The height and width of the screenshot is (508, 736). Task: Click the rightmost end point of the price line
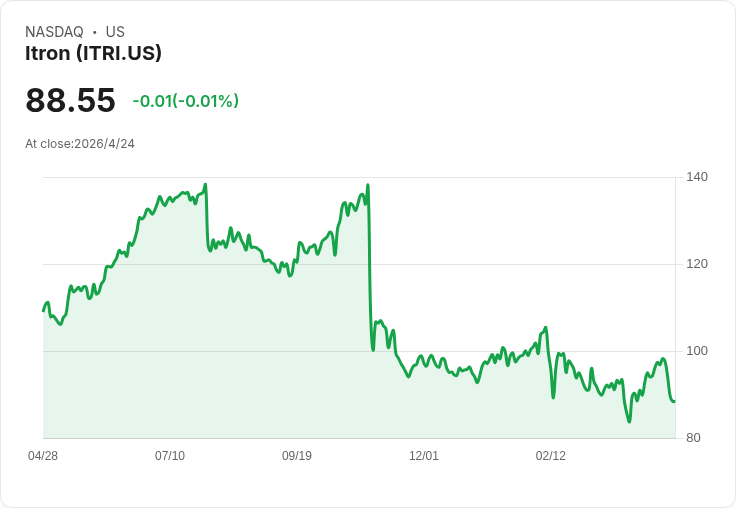(674, 401)
